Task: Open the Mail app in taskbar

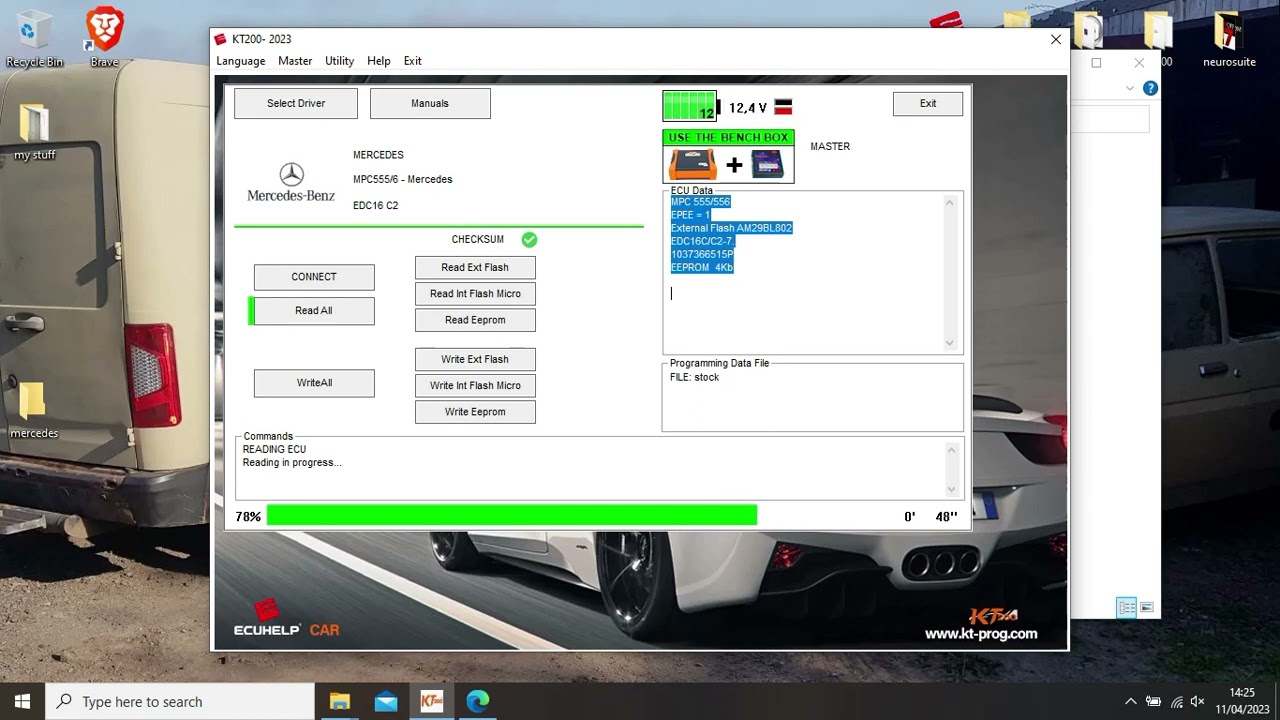Action: pos(386,702)
